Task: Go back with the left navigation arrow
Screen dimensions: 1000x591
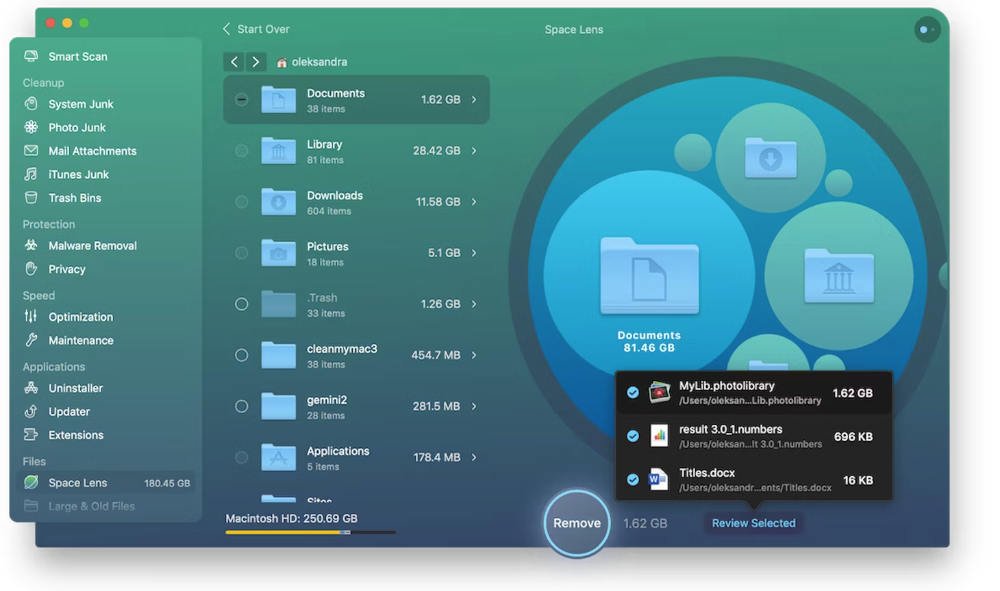Action: [x=234, y=62]
